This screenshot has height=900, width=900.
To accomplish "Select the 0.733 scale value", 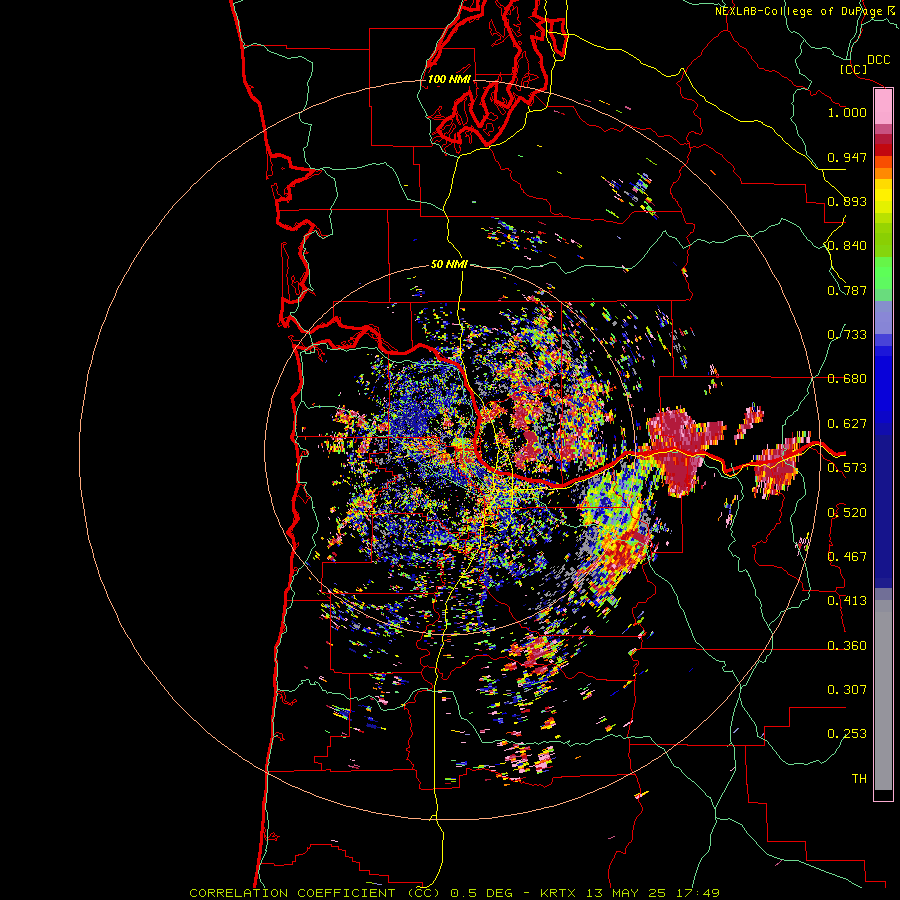I will pyautogui.click(x=847, y=335).
